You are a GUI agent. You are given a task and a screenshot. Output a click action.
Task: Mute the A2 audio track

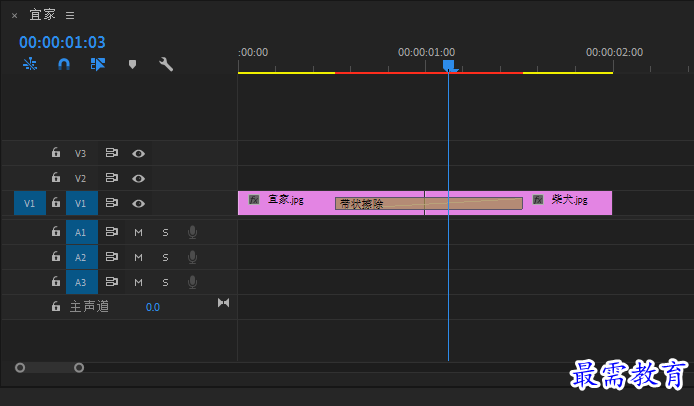pos(139,257)
